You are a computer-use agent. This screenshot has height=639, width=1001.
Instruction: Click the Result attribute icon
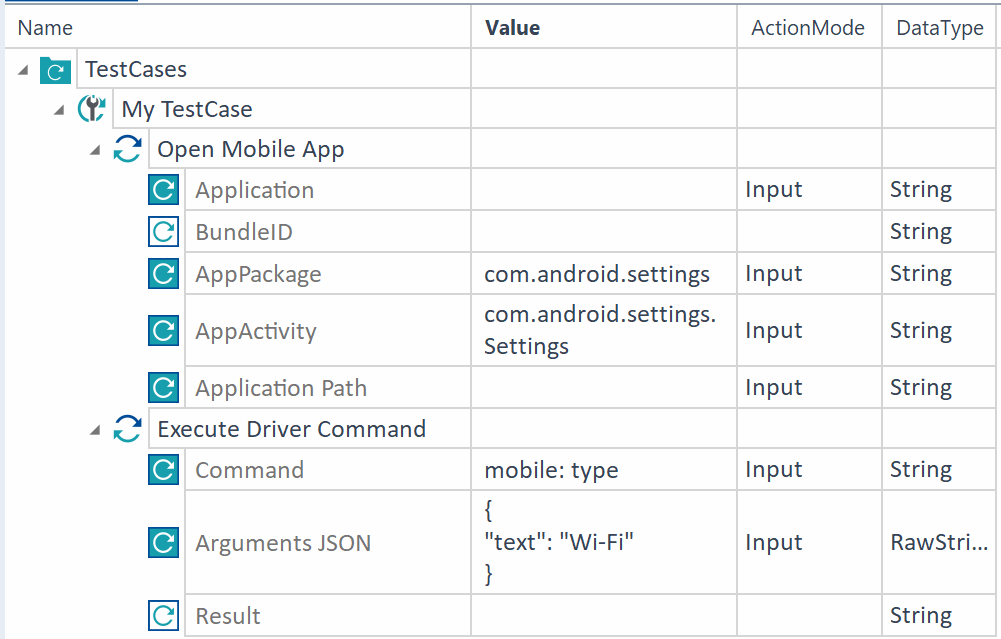coord(163,615)
